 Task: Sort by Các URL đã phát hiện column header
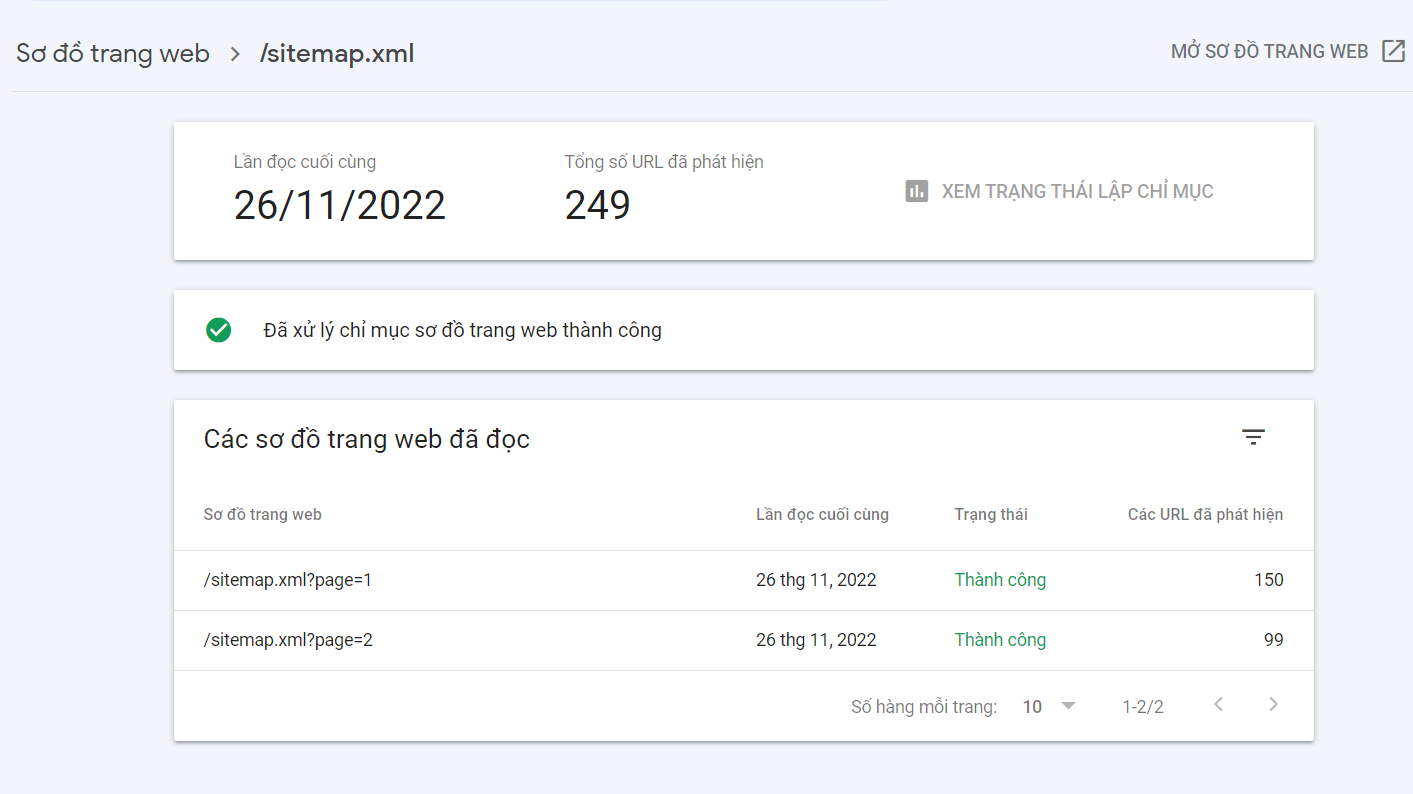click(x=1205, y=515)
